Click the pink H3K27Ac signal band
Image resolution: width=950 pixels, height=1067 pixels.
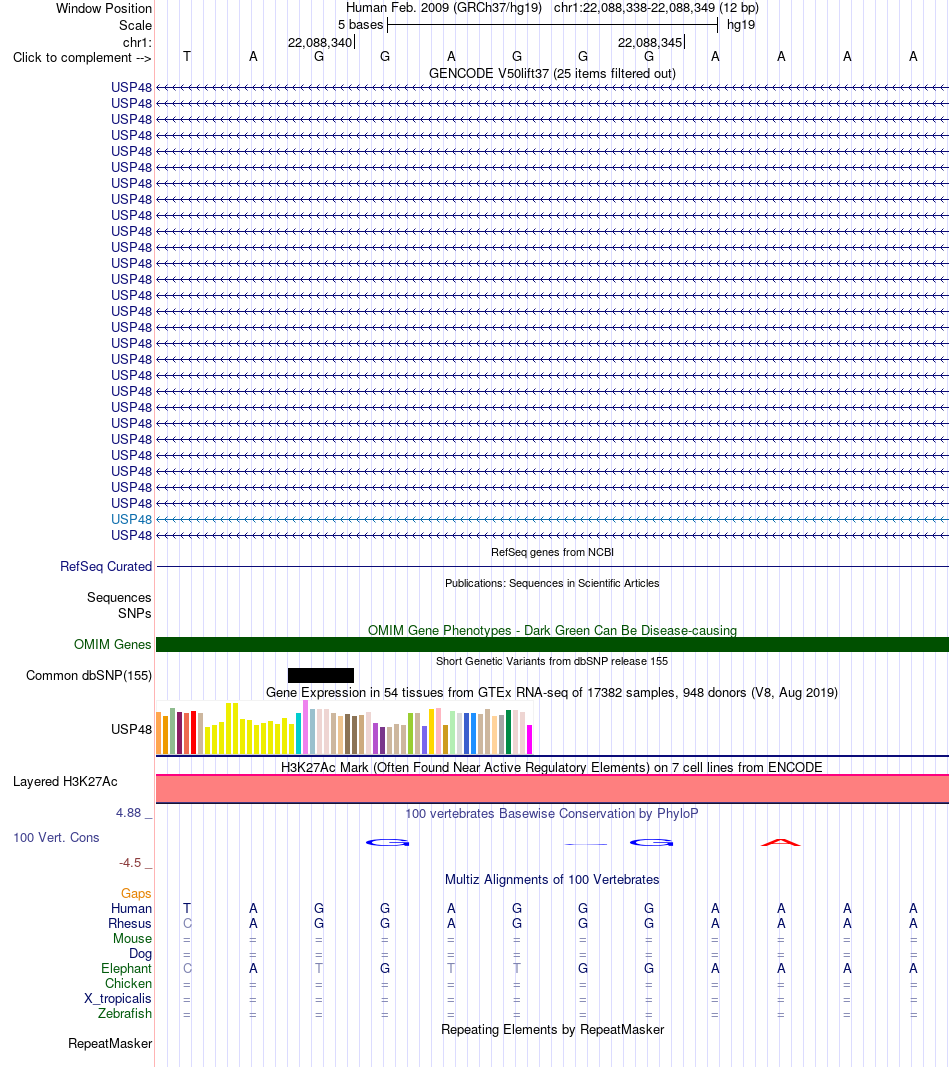552,789
